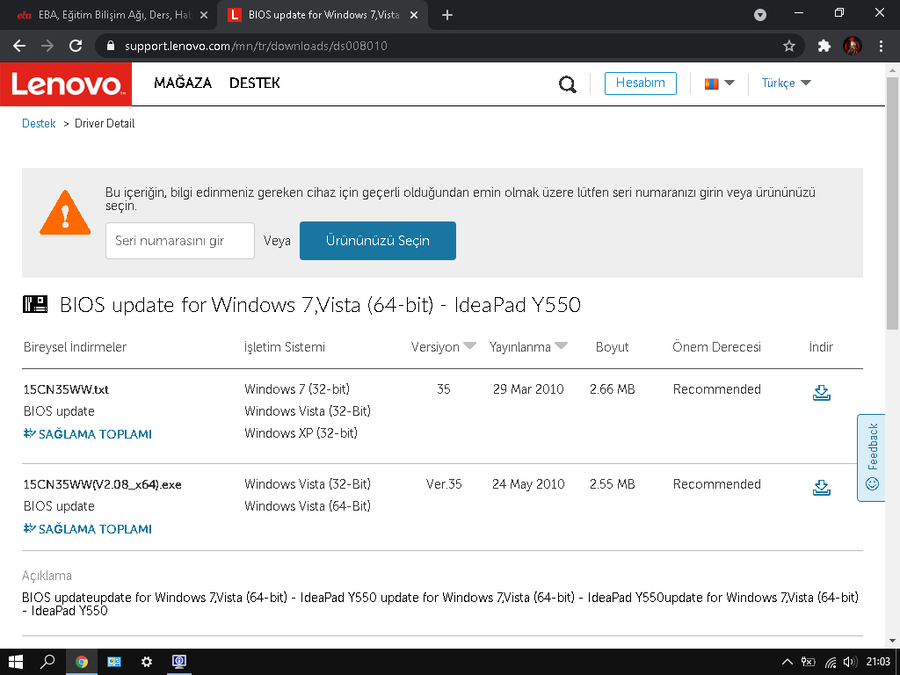Open the Feedback side tab
Viewport: 900px width, 675px height.
871,457
